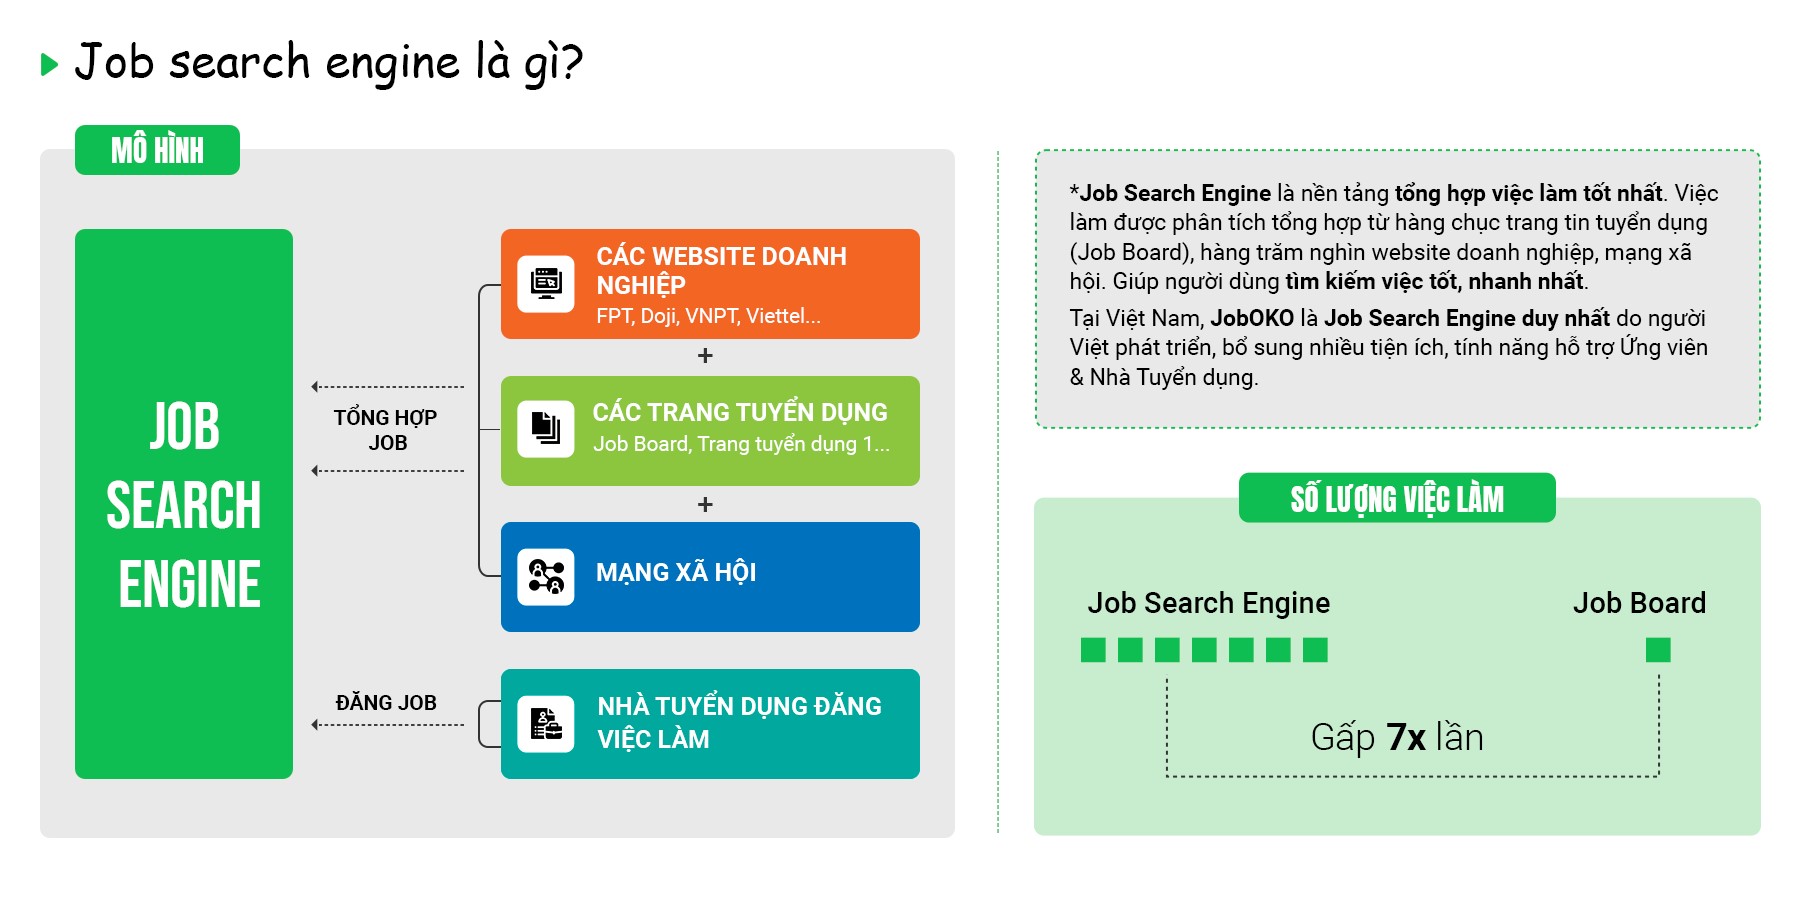The width and height of the screenshot is (1800, 904).
Task: Click the MẠNG XÃ HỘI blue box label
Action: (x=676, y=573)
